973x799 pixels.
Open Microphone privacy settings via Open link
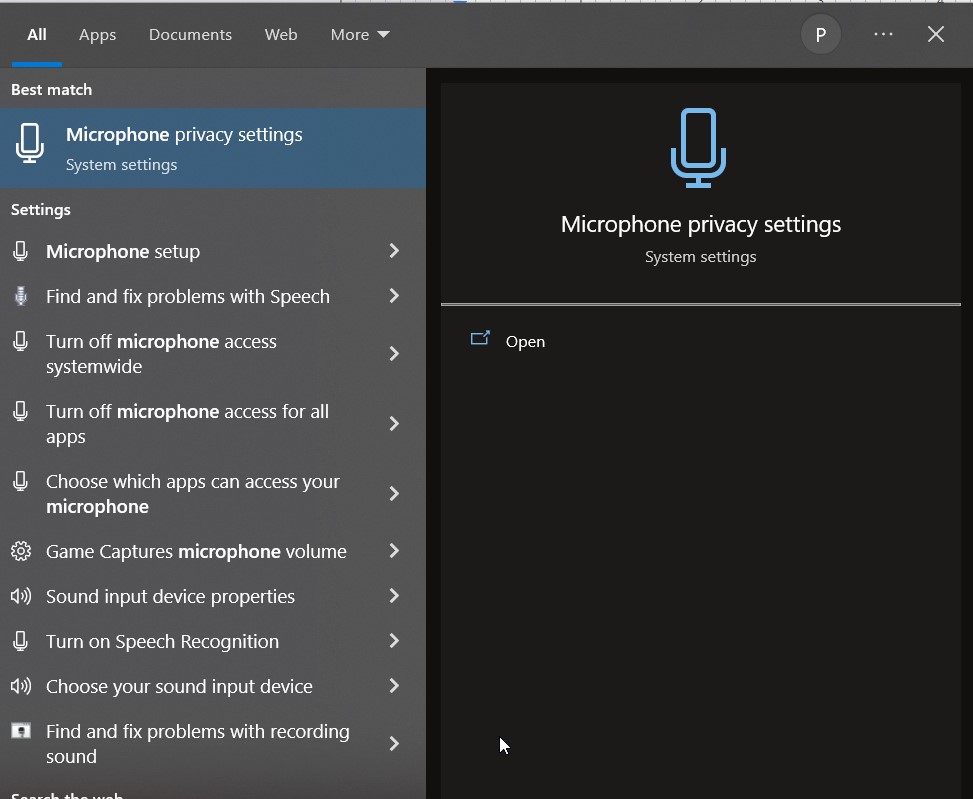click(x=525, y=341)
